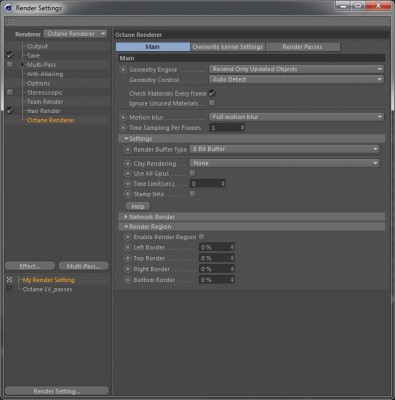Toggle the Save checkbox in the left list
The width and height of the screenshot is (395, 400).
(10, 55)
